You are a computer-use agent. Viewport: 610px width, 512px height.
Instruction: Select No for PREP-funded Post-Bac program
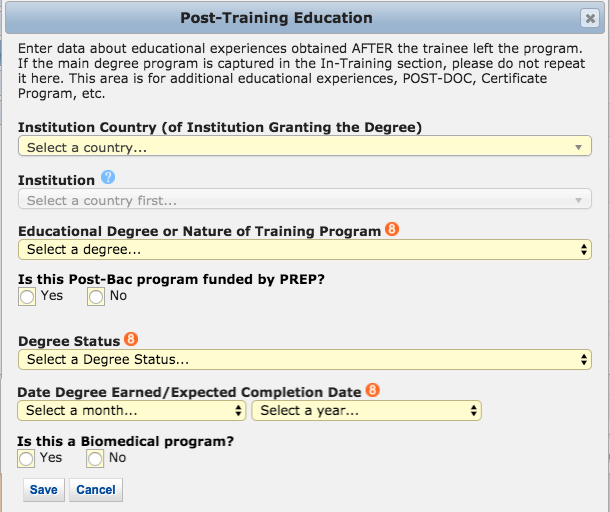pyautogui.click(x=96, y=296)
